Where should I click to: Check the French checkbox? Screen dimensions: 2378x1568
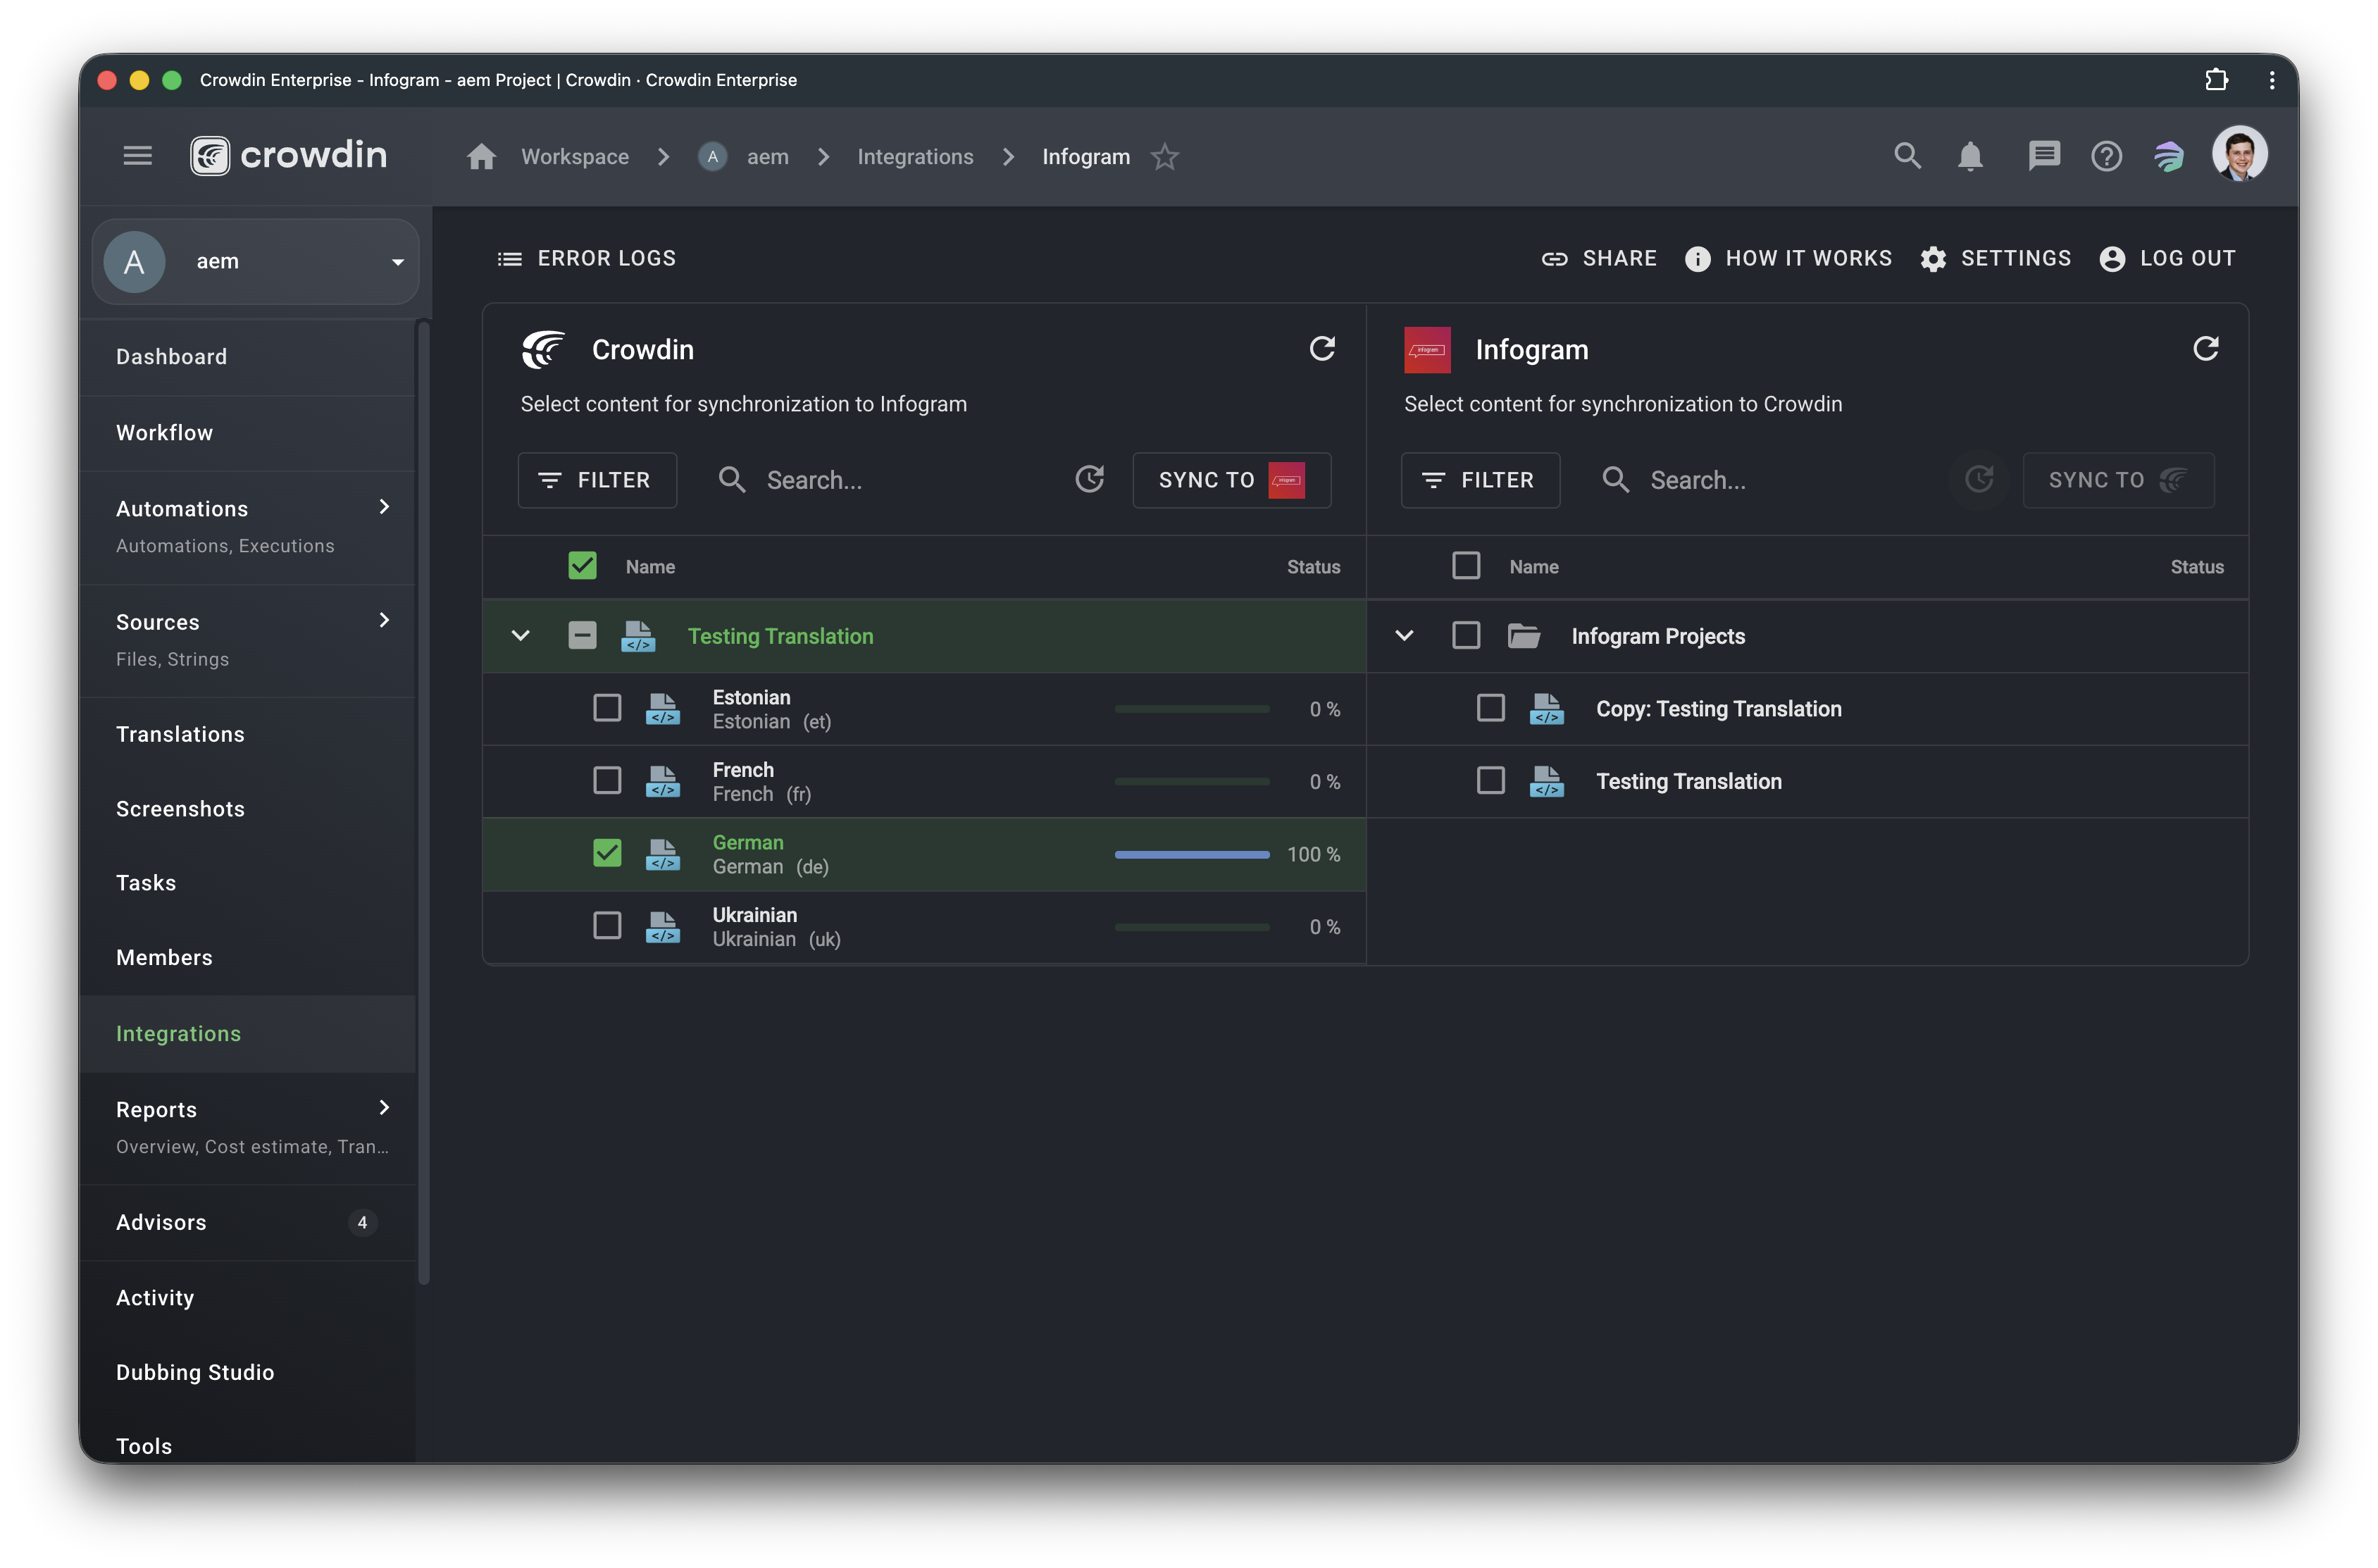(607, 781)
